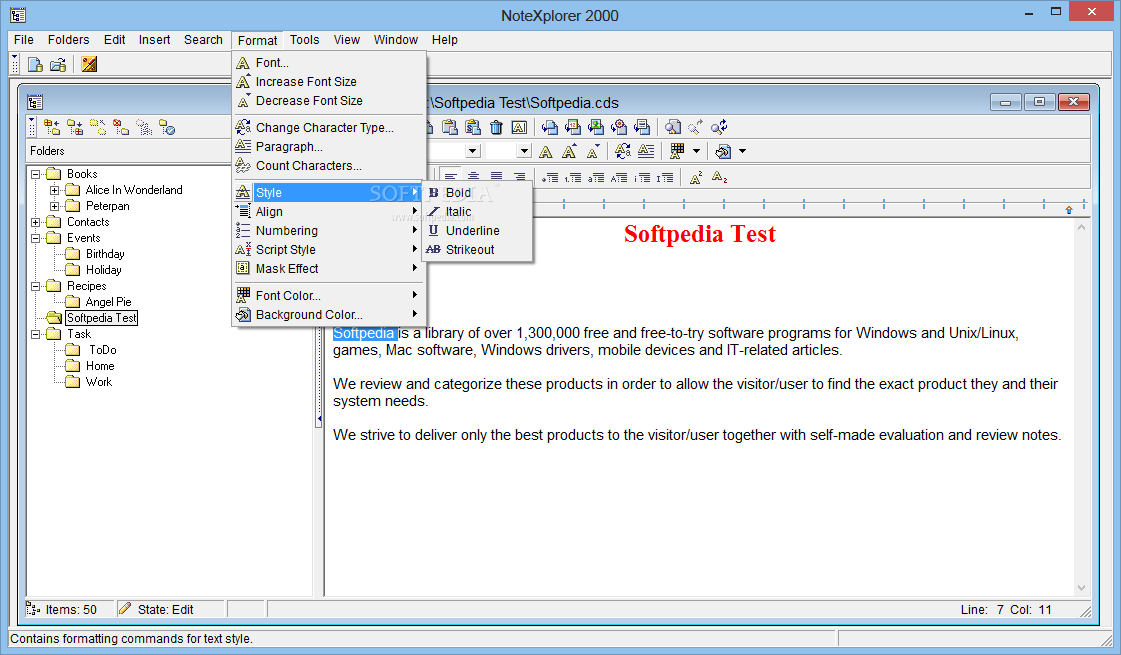Choose Italic from Style submenu
This screenshot has height=655, width=1121.
[478, 212]
